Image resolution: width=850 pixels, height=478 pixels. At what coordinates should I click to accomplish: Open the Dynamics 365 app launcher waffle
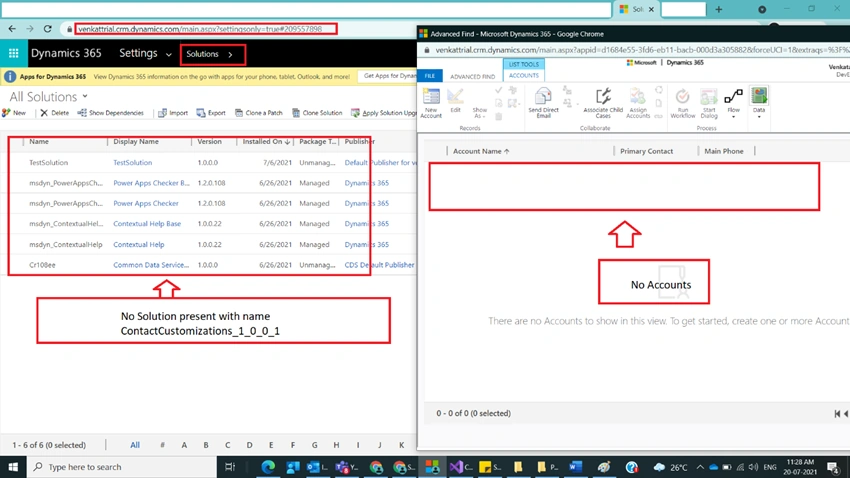point(14,54)
